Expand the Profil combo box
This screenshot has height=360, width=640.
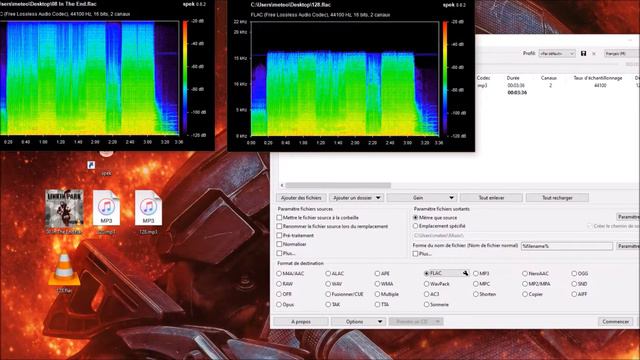[x=557, y=53]
